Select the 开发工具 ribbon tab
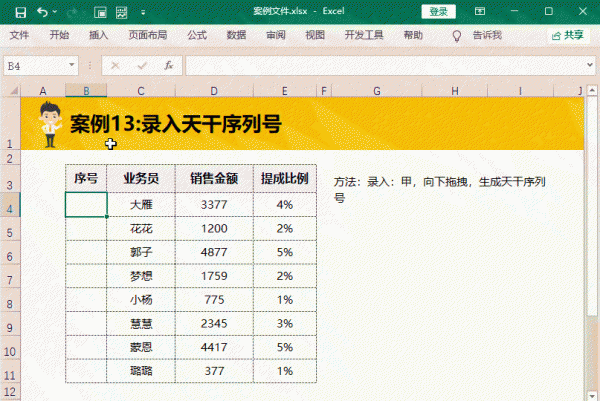This screenshot has width=600, height=401. (x=364, y=35)
